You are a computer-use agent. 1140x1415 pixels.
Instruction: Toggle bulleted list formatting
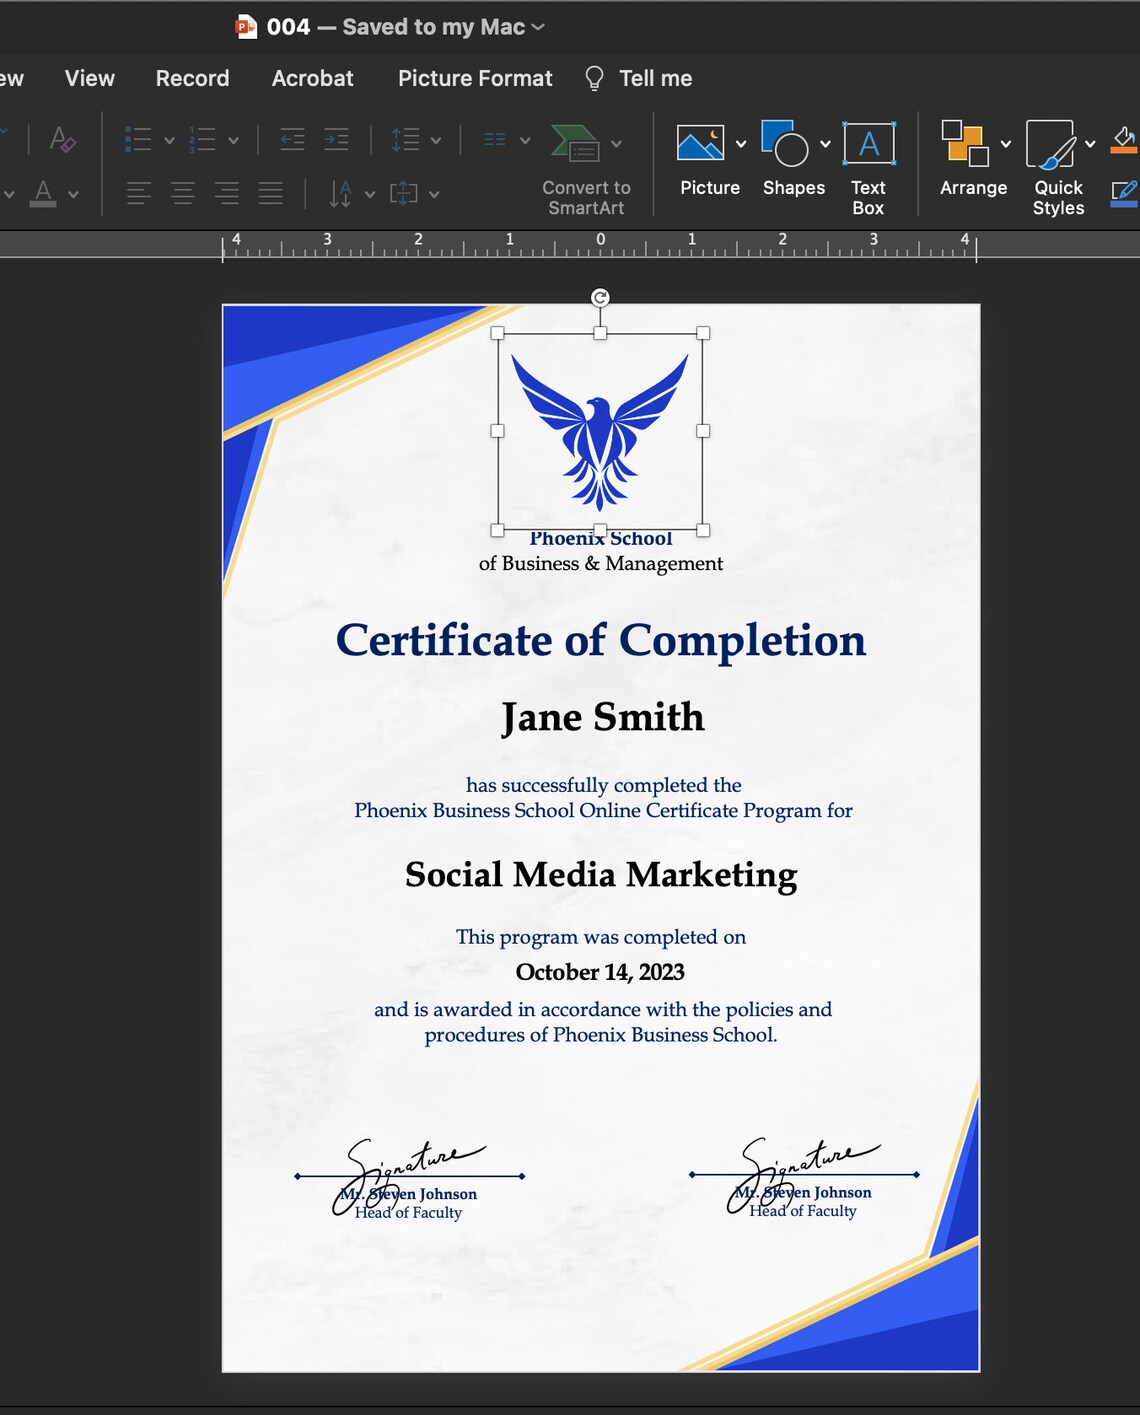point(139,139)
